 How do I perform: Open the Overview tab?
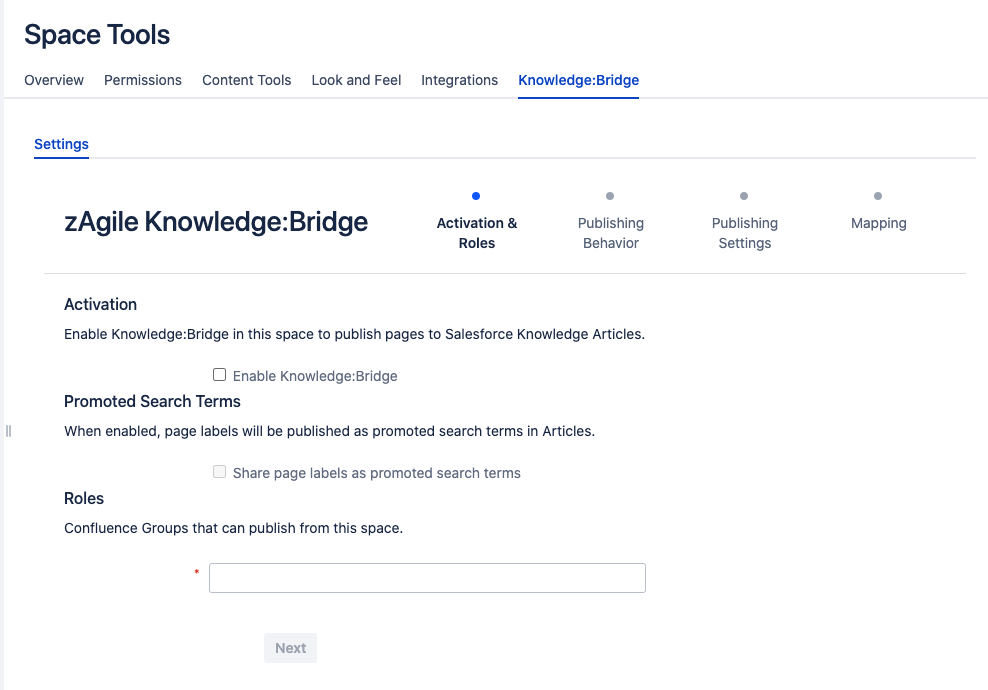(54, 80)
